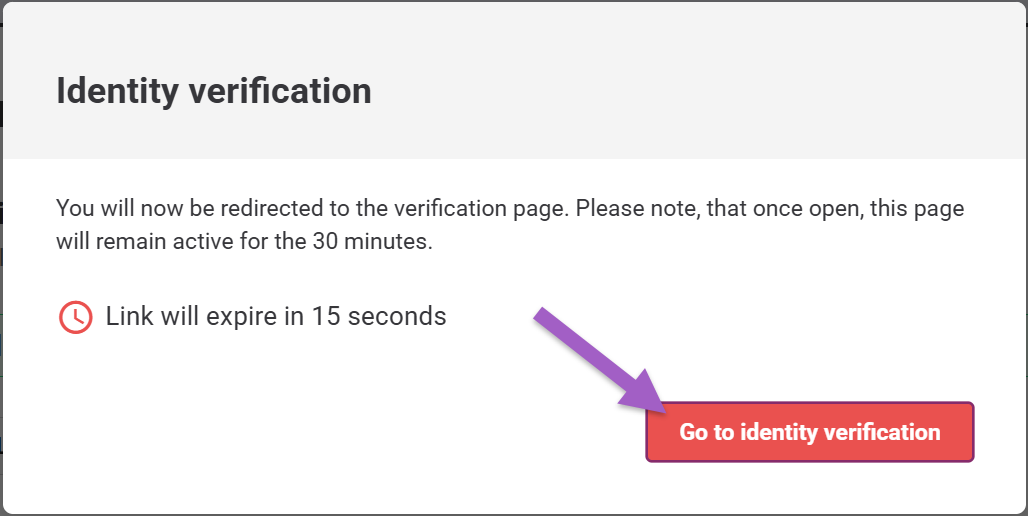Click the '30 minutes' text in the paragraph
This screenshot has height=516, width=1028.
click(x=371, y=241)
